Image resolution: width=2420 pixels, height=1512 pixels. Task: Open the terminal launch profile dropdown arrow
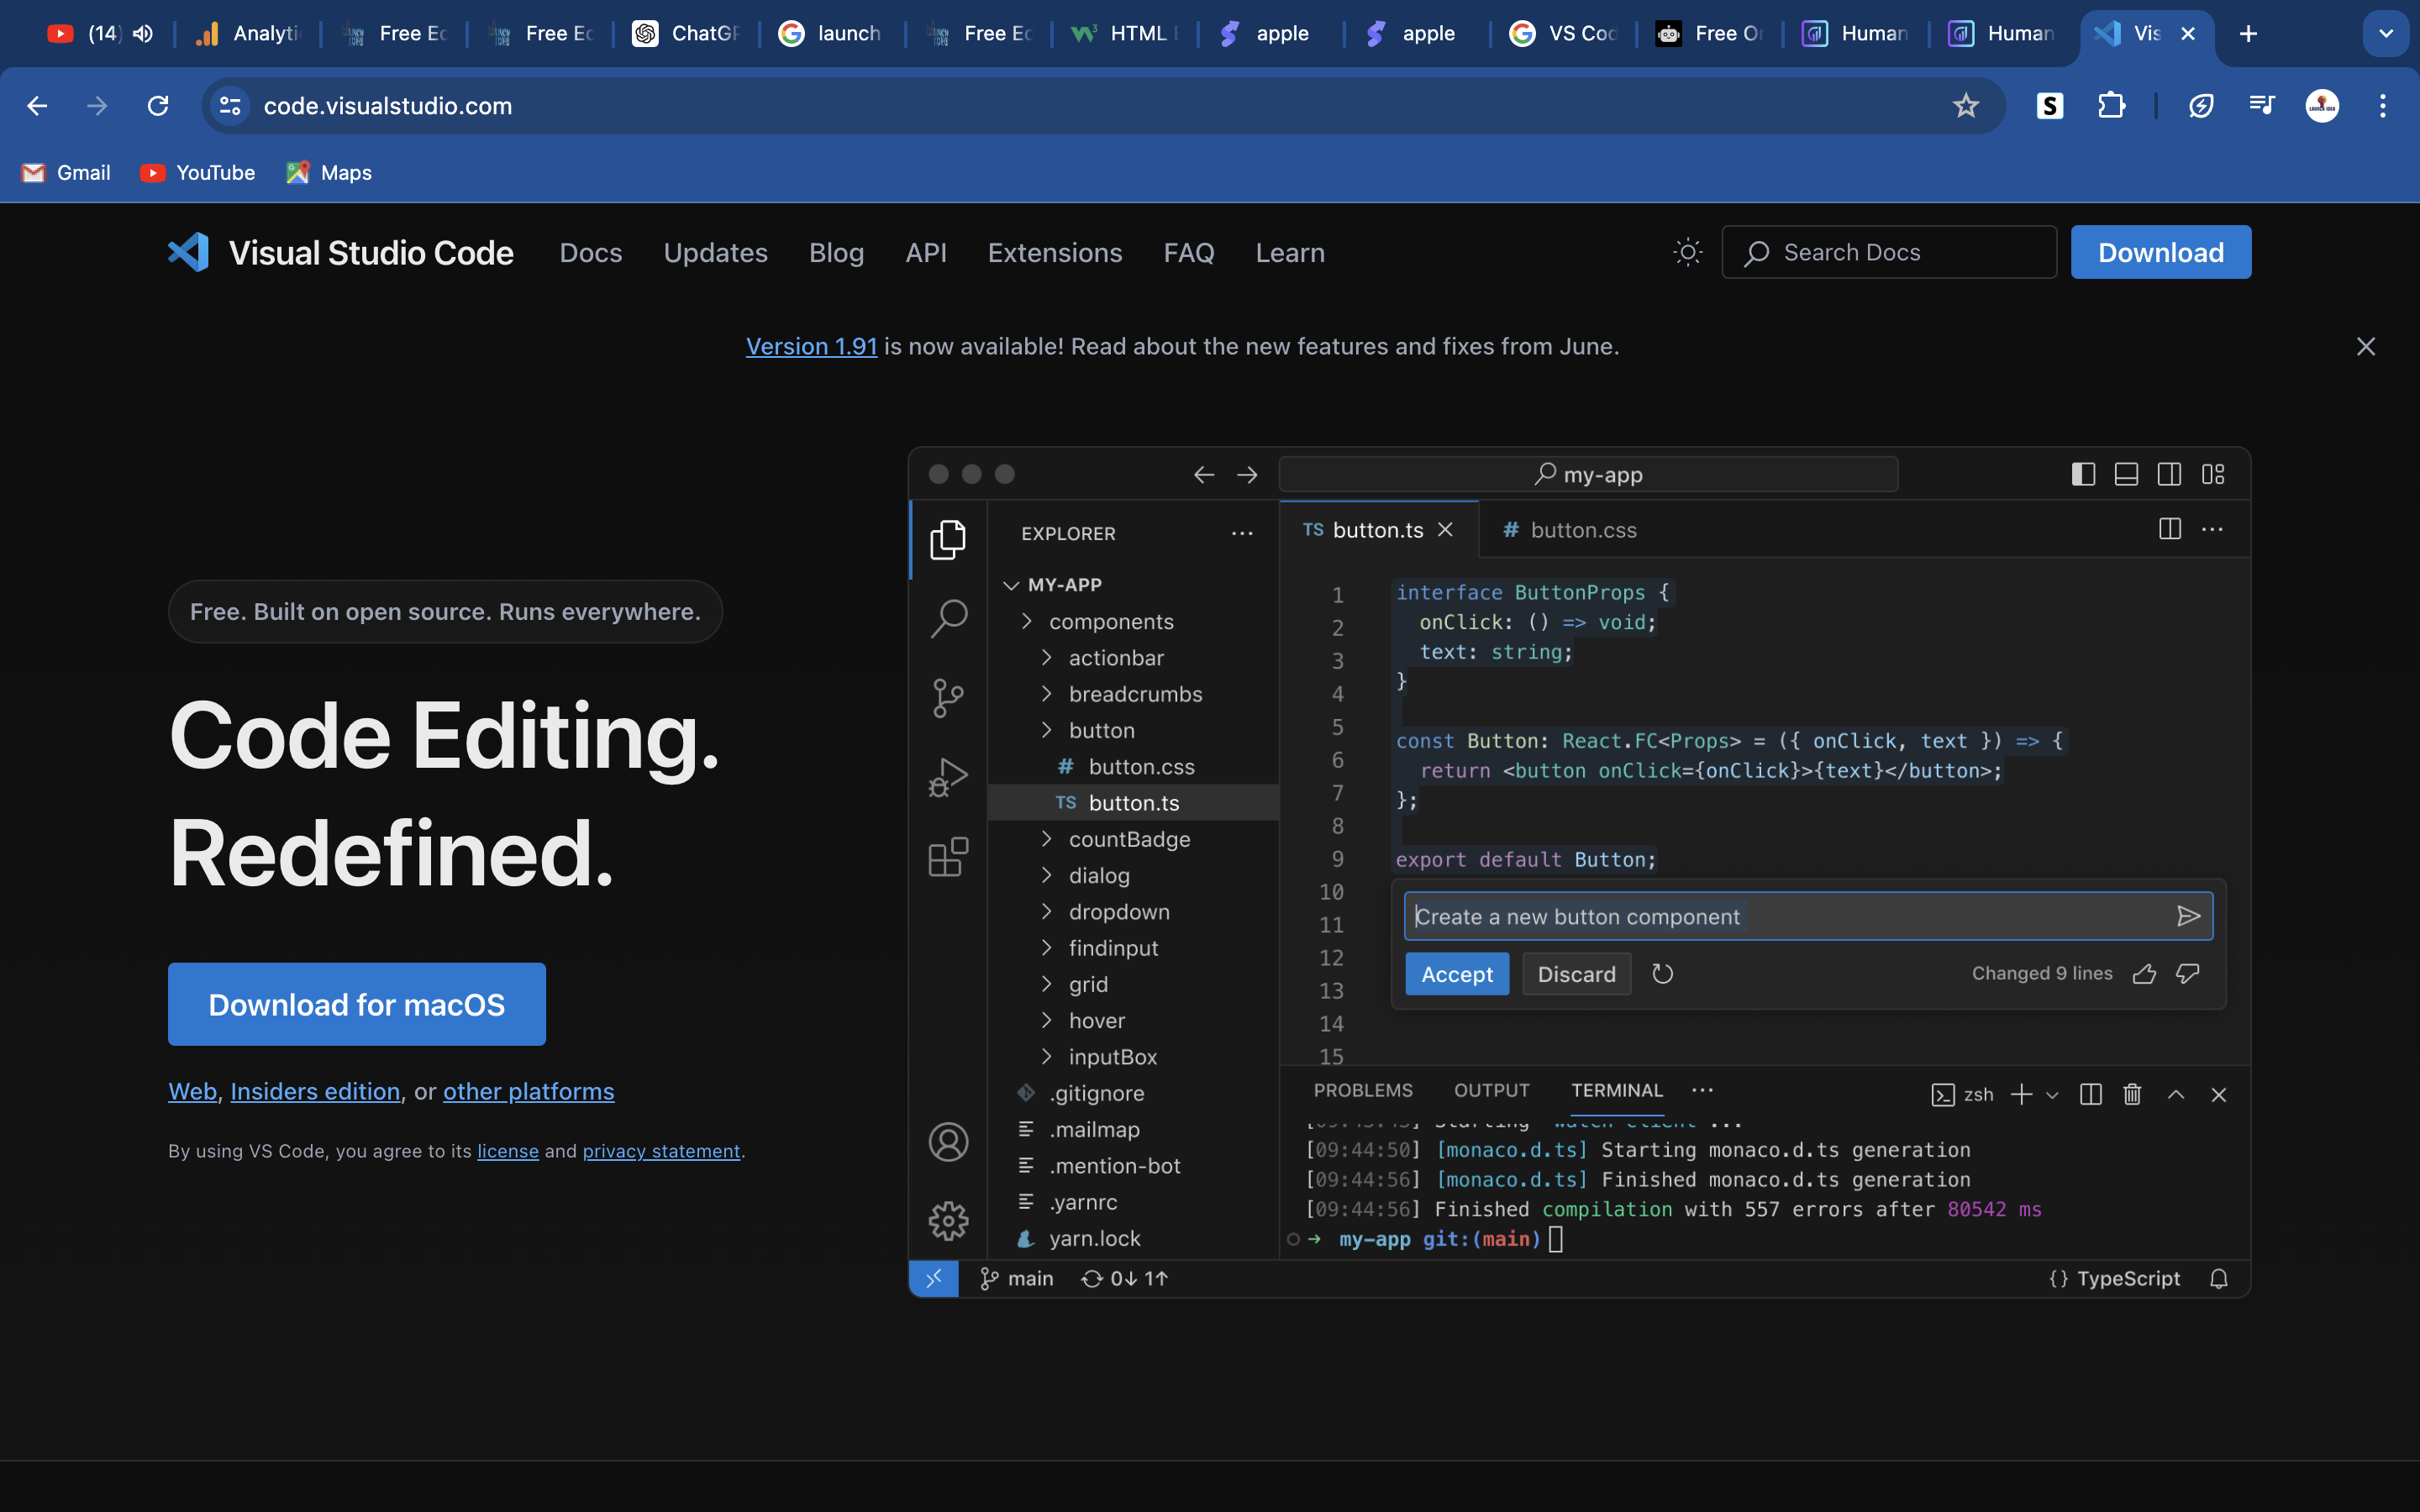coord(2052,1095)
